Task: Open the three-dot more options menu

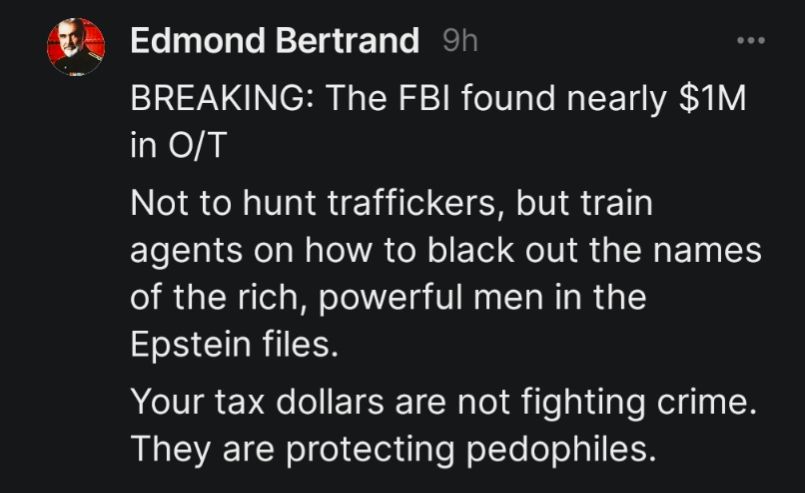Action: point(751,40)
